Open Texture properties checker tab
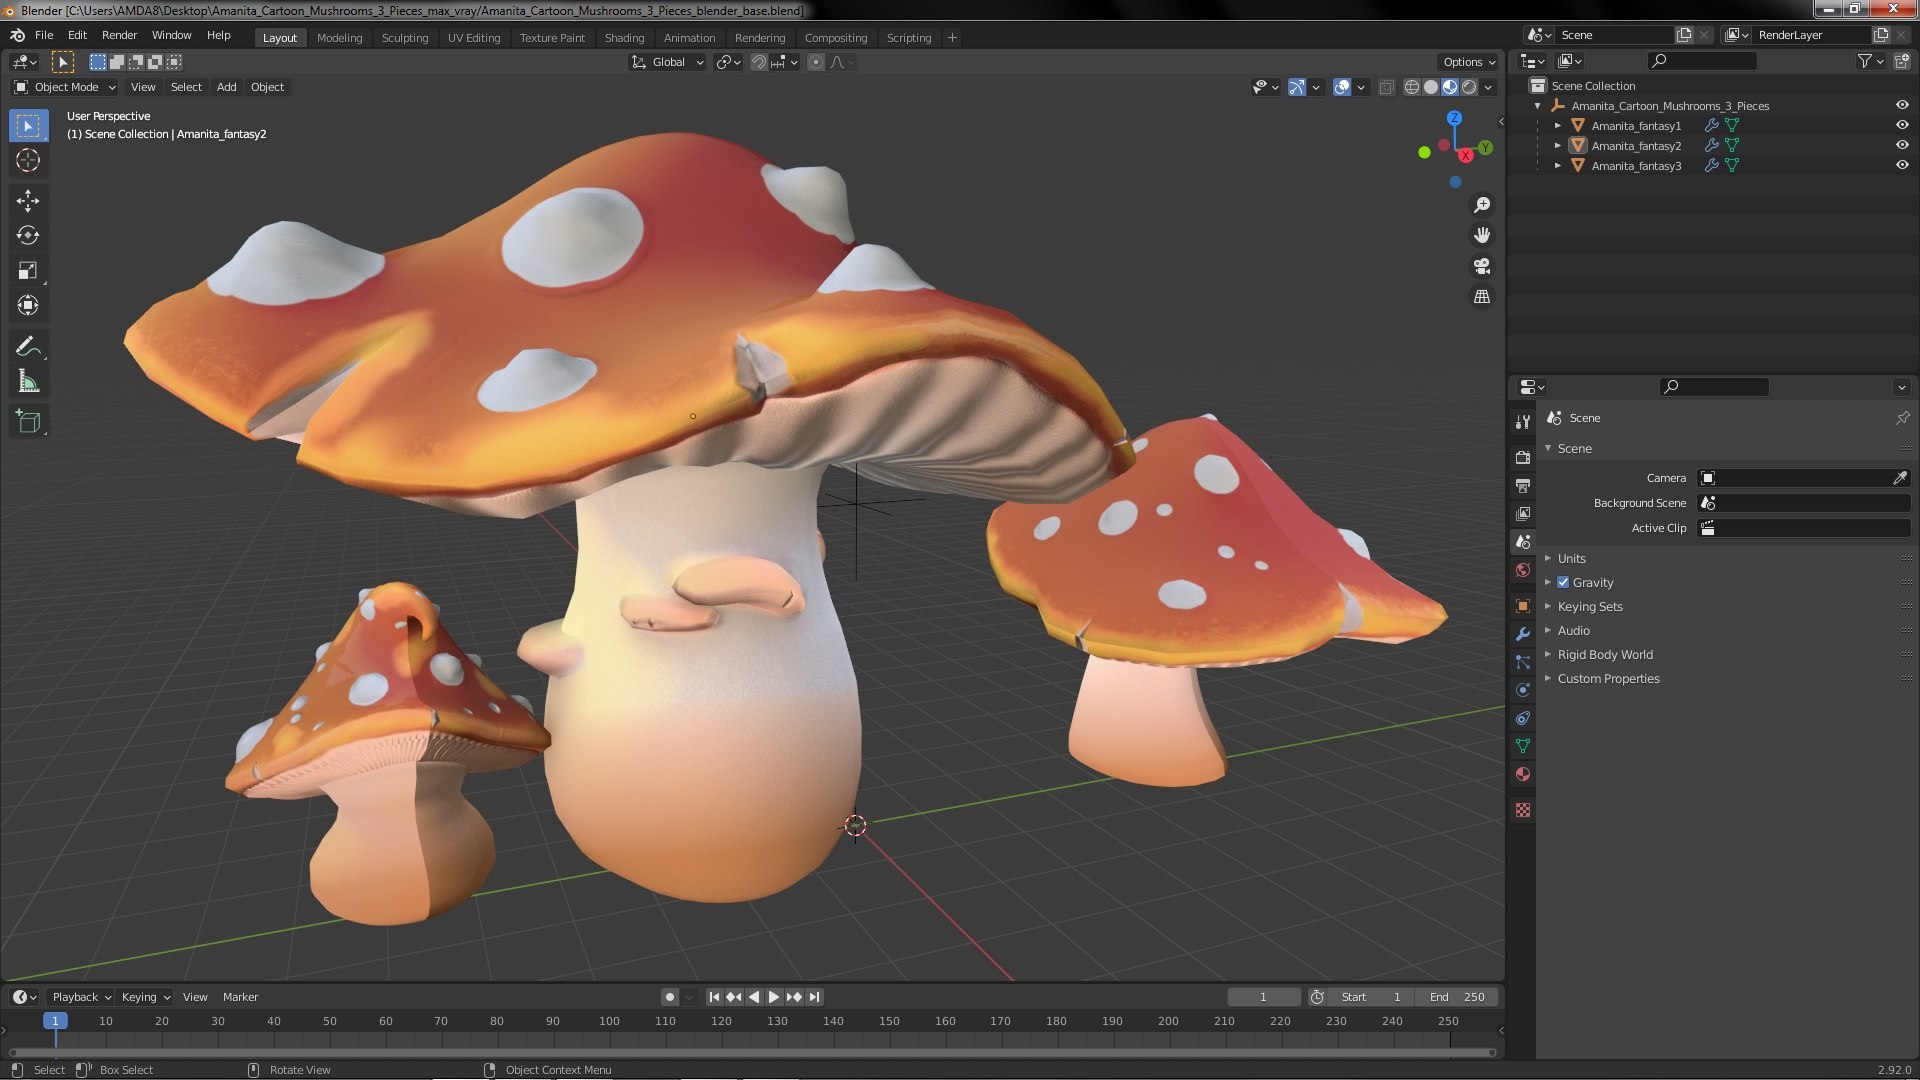The image size is (1920, 1080). point(1523,810)
